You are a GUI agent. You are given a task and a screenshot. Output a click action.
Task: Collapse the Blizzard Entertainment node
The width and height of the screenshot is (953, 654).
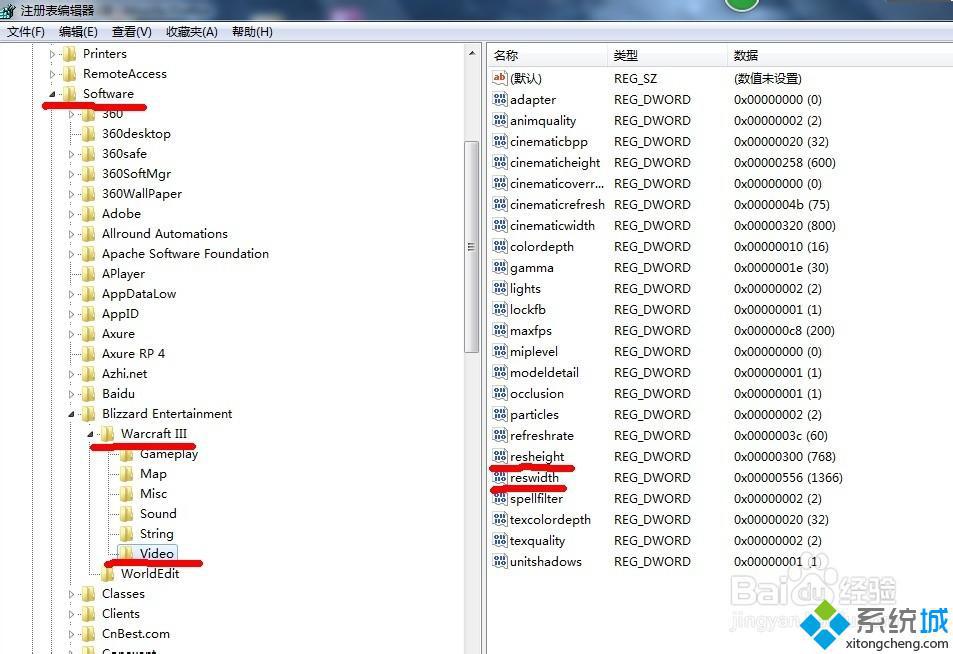[72, 414]
